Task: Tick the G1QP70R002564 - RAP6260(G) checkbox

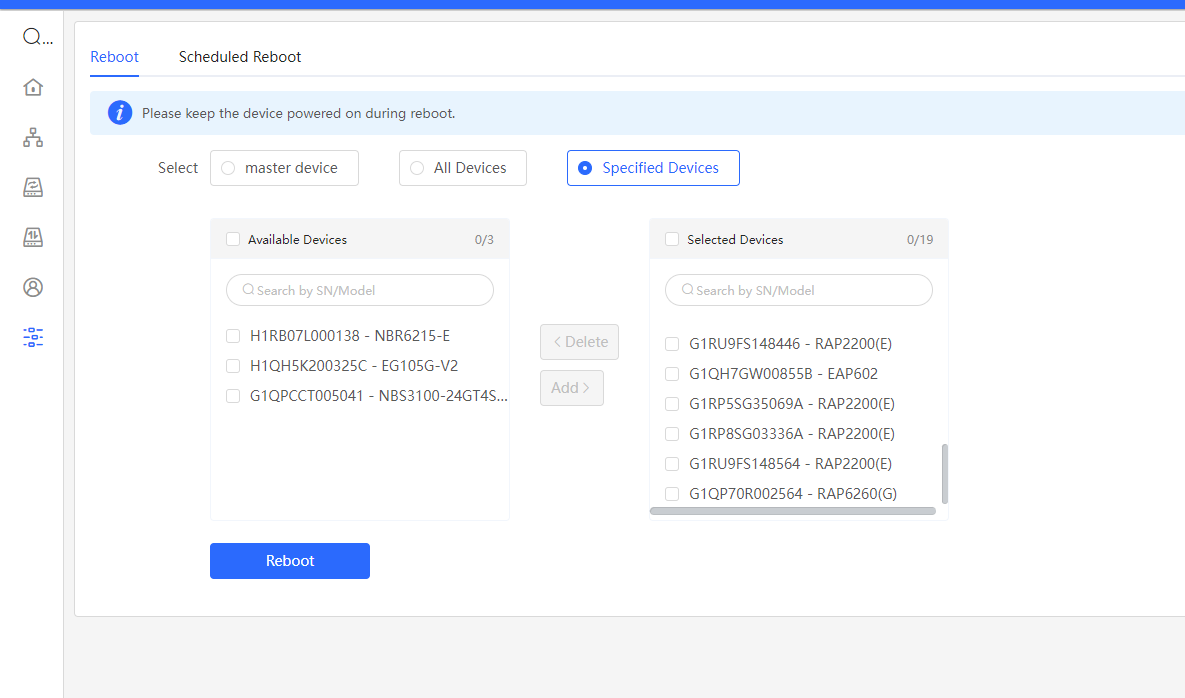Action: pos(672,494)
